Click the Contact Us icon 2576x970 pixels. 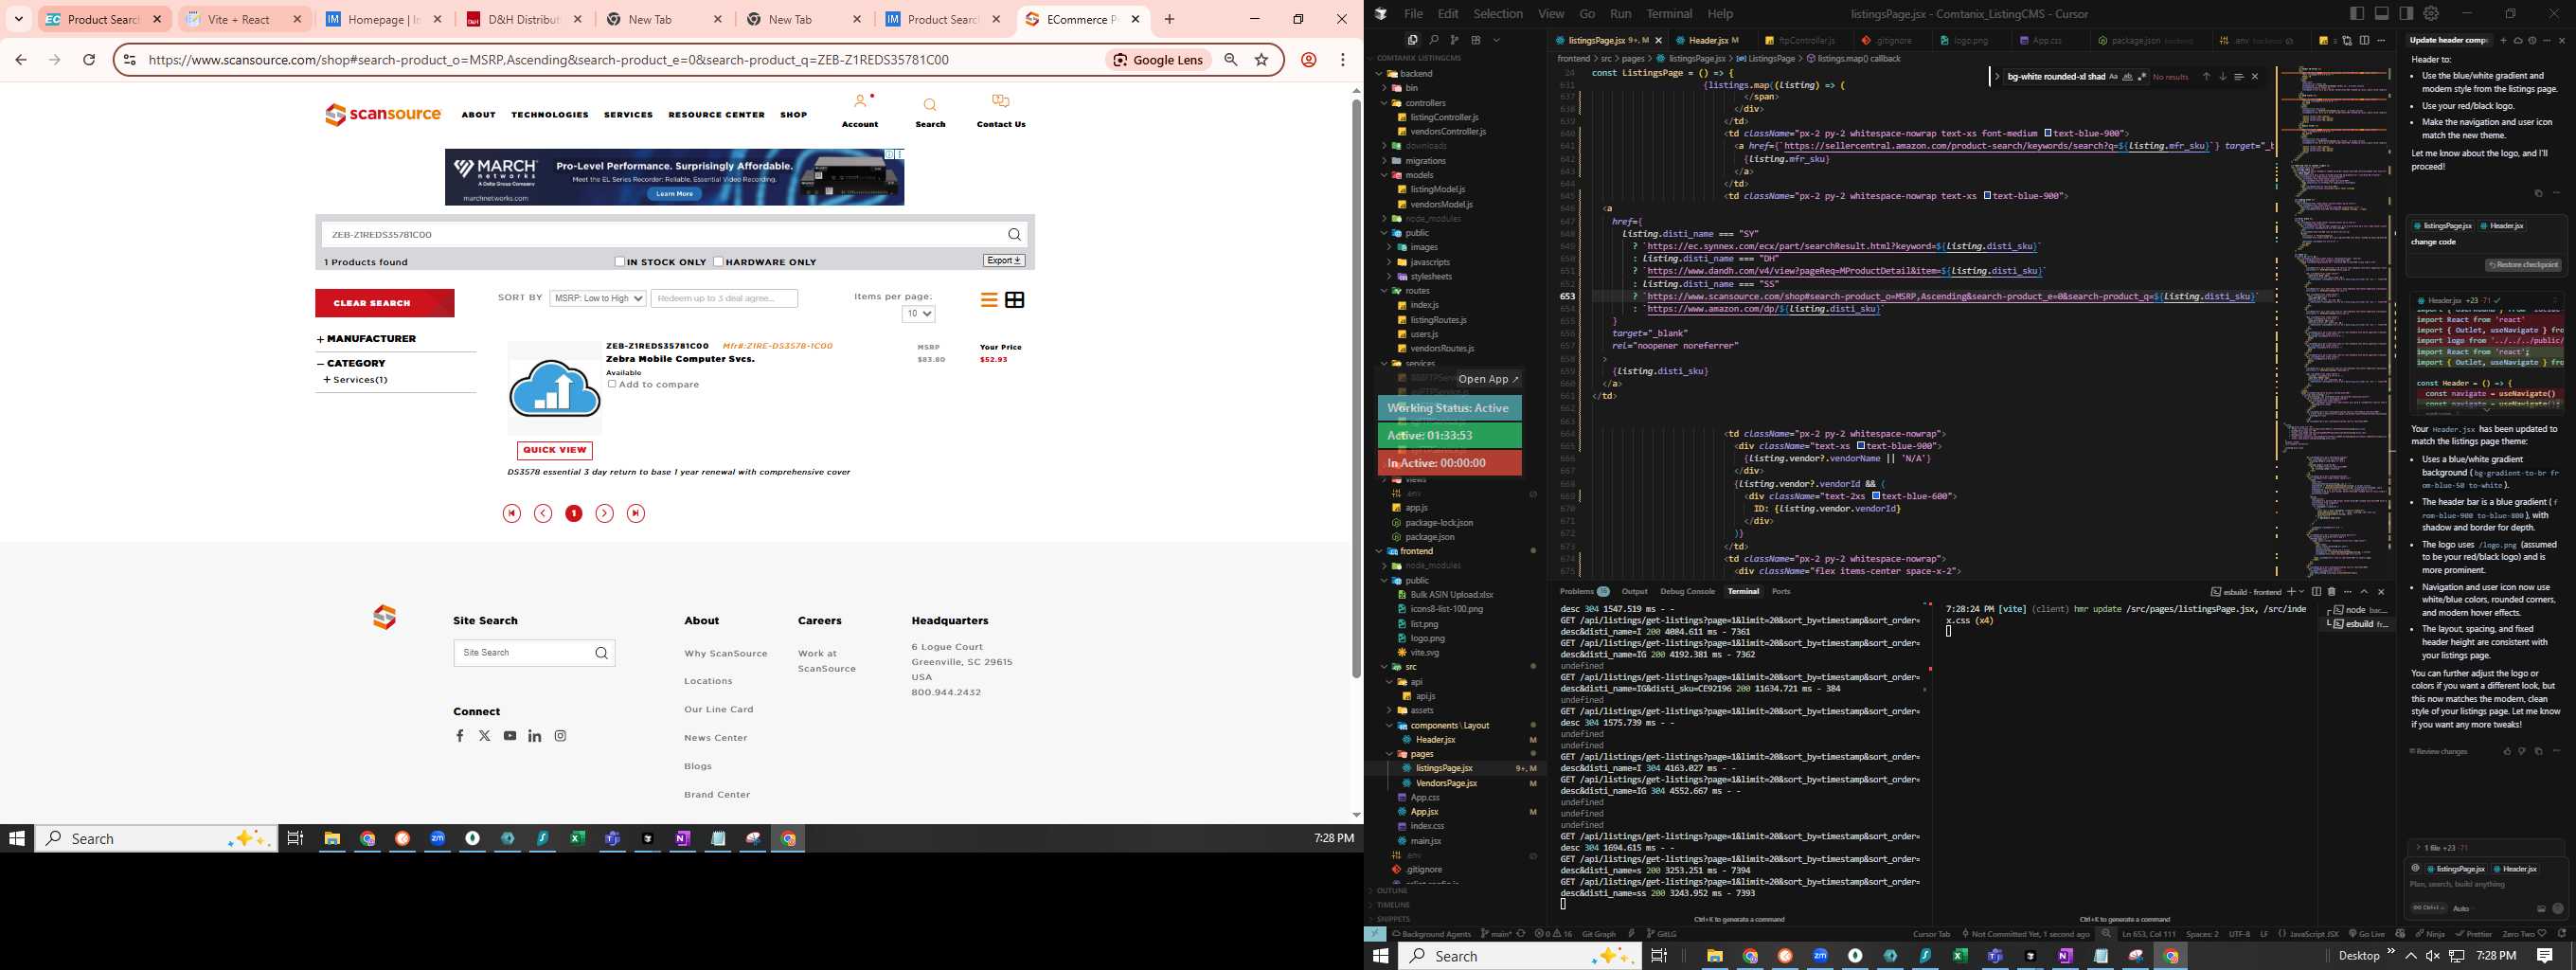point(1001,102)
